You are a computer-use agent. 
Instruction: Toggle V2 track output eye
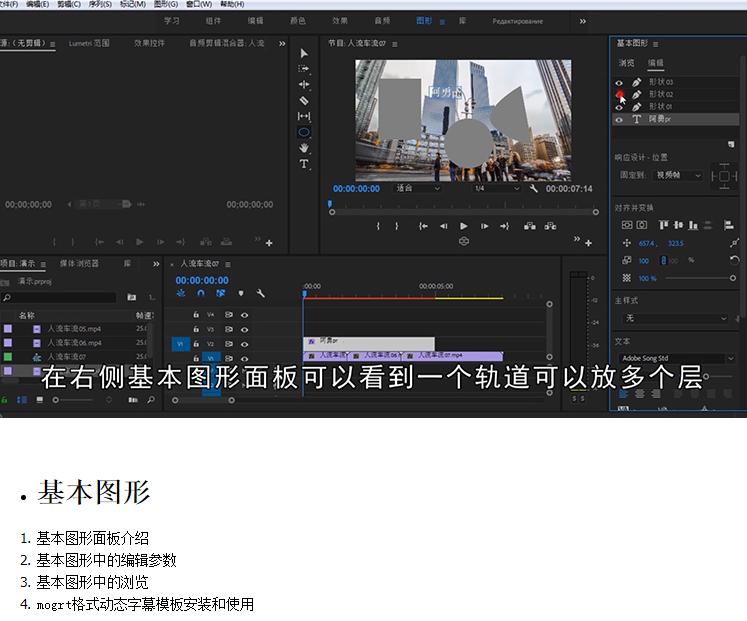click(244, 344)
